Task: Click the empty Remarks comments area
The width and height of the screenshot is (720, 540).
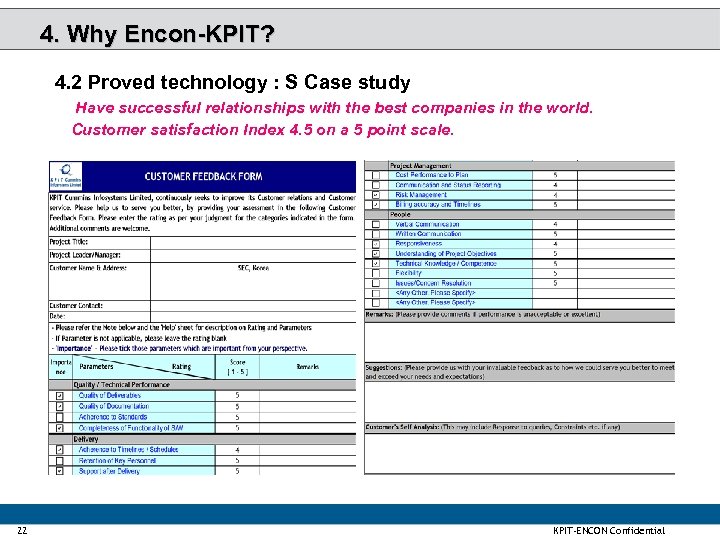Action: pyautogui.click(x=520, y=342)
